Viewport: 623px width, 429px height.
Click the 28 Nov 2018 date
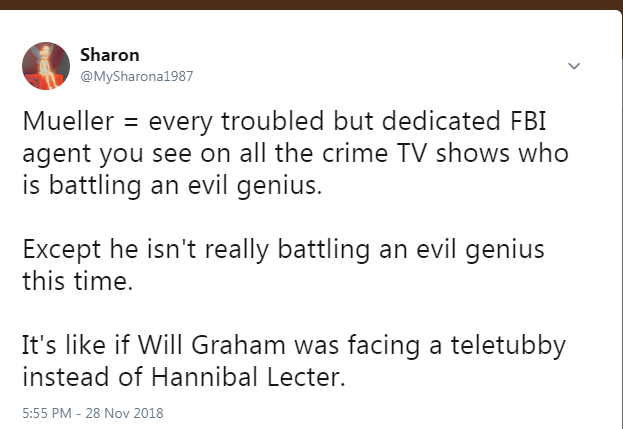129,412
